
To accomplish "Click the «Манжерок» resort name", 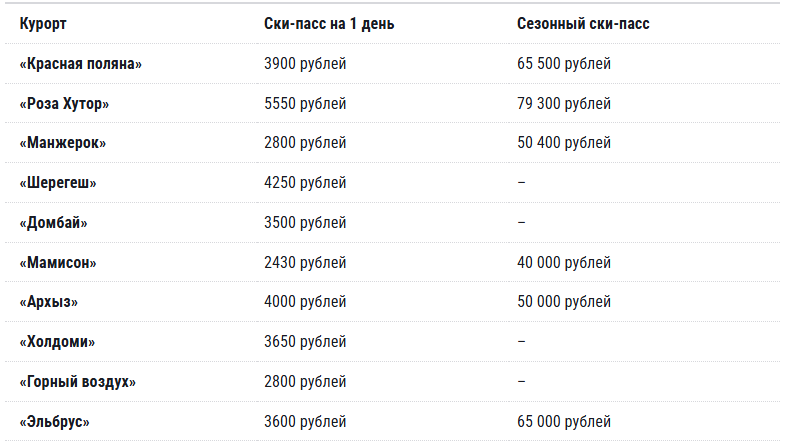I will 63,143.
